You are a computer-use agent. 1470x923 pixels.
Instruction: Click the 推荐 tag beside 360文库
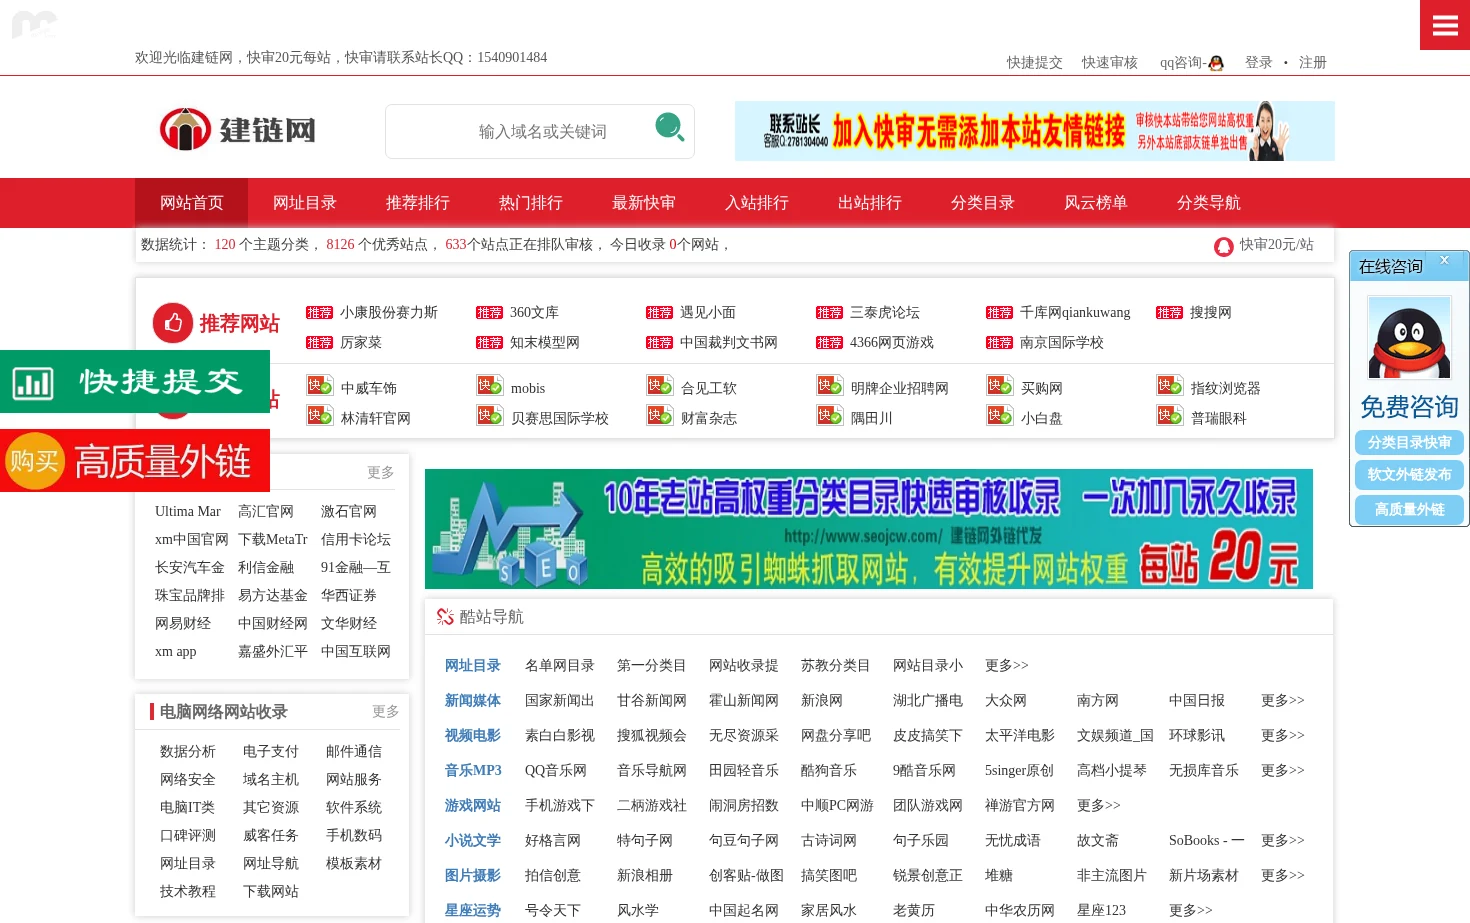click(x=489, y=313)
